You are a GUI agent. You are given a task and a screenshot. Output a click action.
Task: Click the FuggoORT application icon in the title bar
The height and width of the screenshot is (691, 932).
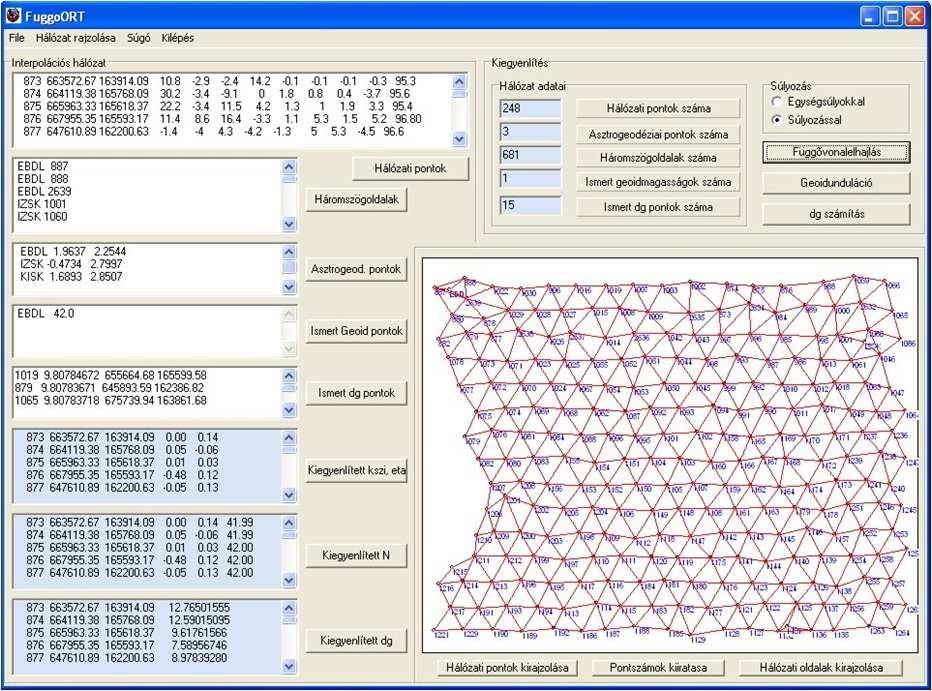13,15
